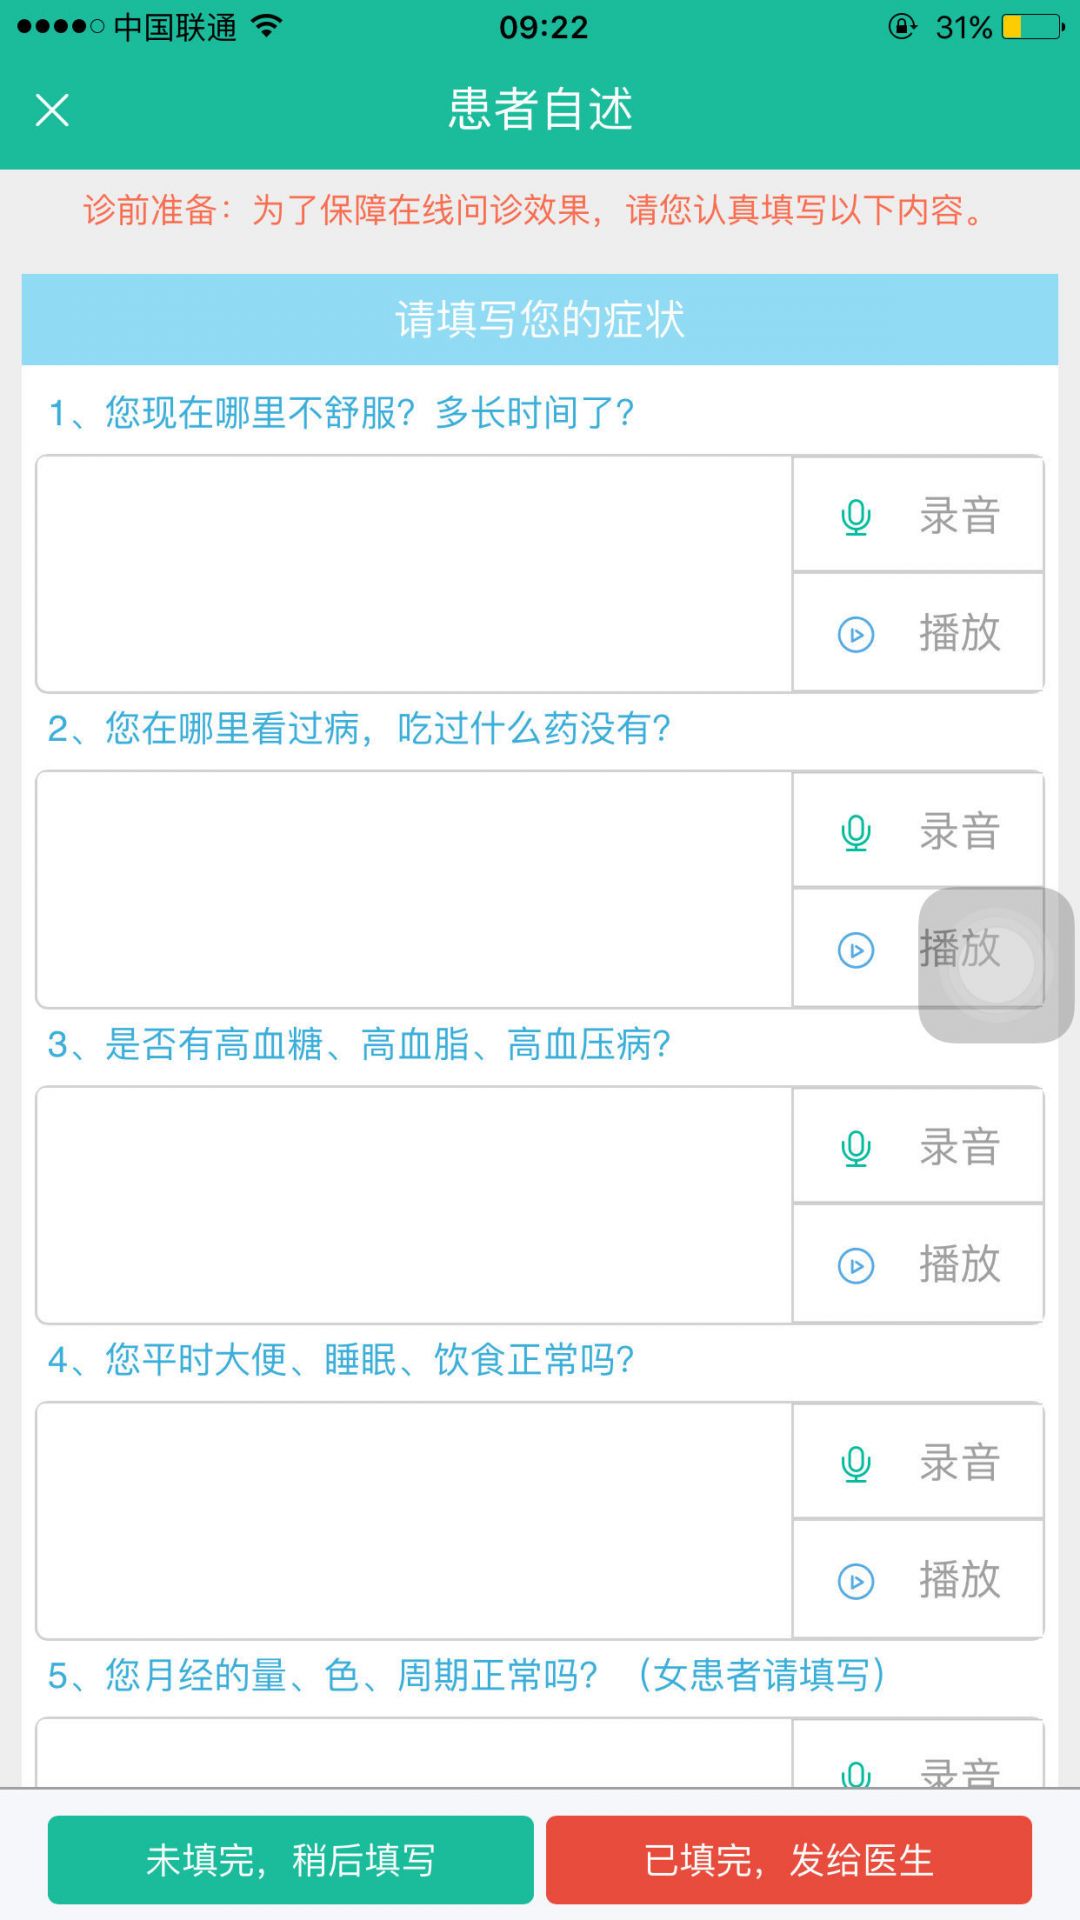Image resolution: width=1080 pixels, height=1920 pixels.
Task: Tap play icon for question 2
Action: pos(856,950)
